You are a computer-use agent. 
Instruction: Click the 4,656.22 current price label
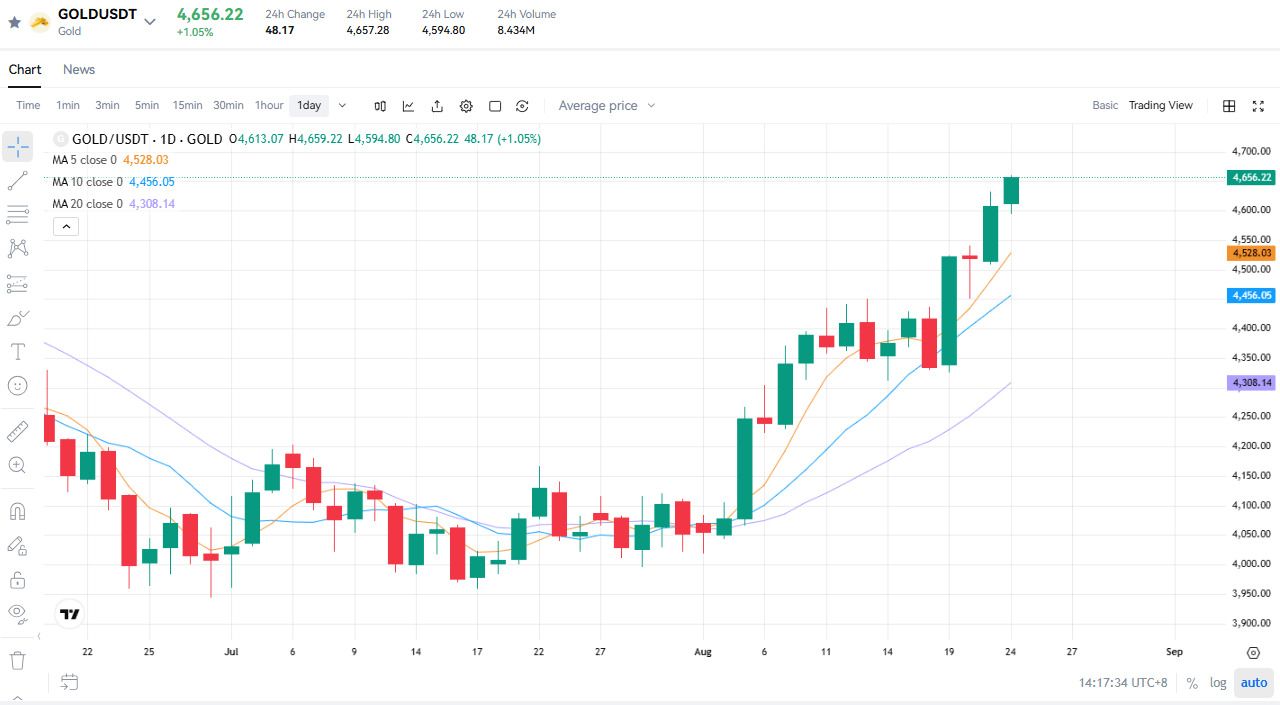coord(1252,177)
